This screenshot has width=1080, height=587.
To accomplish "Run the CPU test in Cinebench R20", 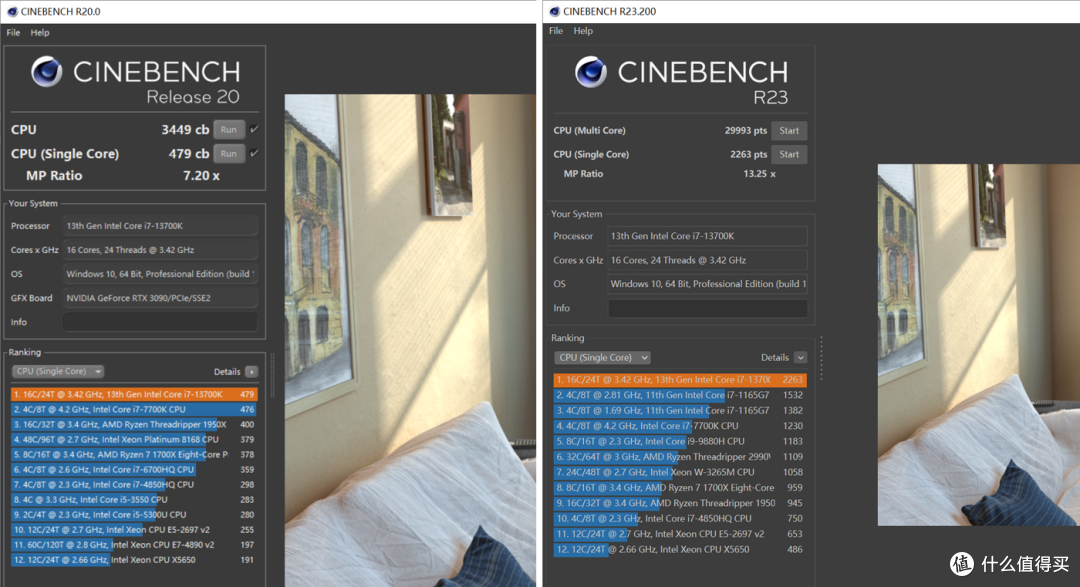I will point(229,130).
